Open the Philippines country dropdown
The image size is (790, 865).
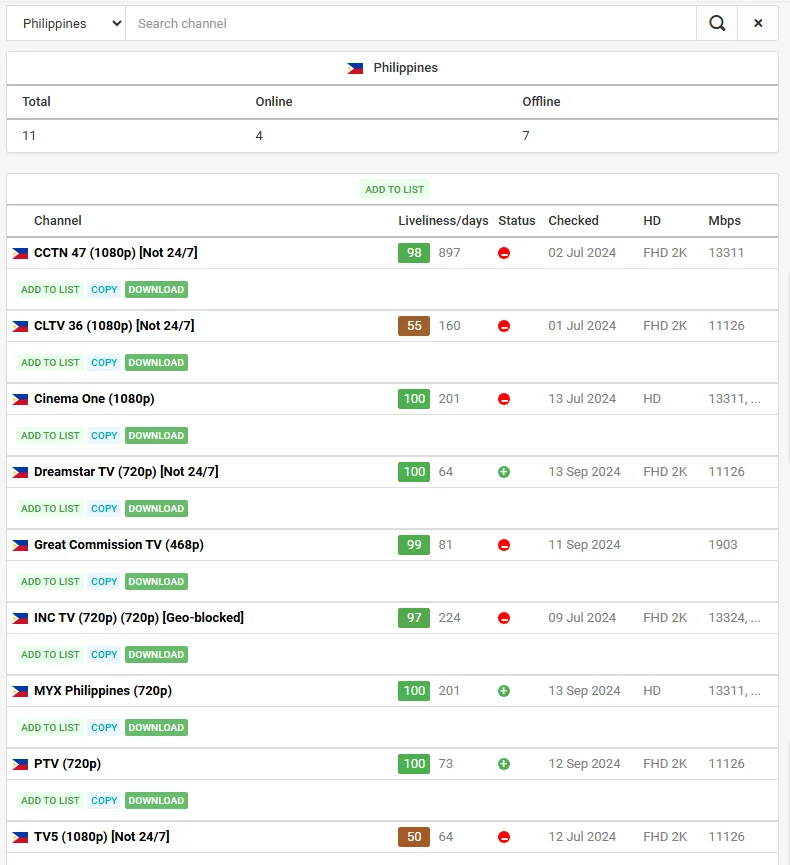point(66,23)
